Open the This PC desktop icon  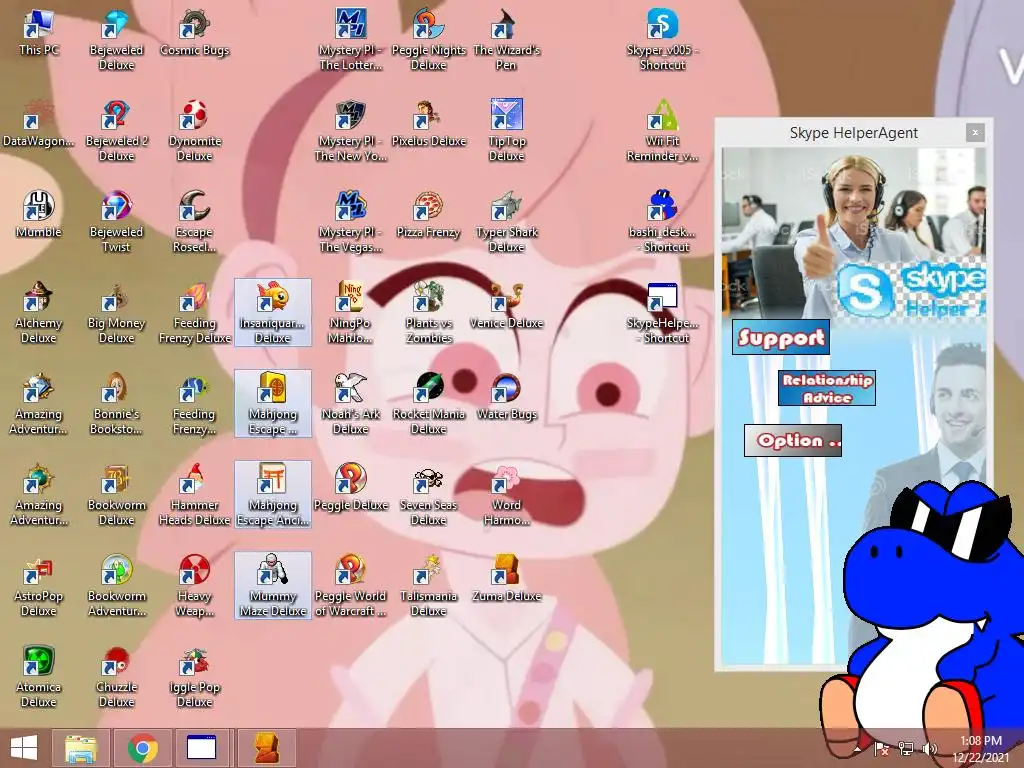click(x=38, y=33)
